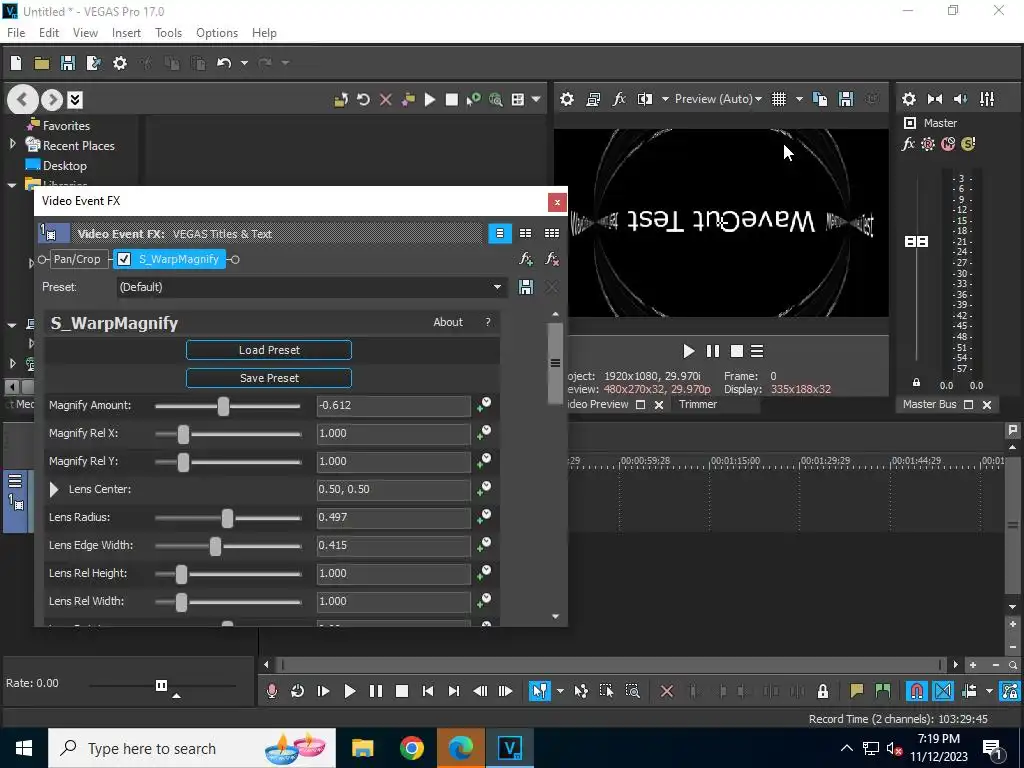Image resolution: width=1024 pixels, height=768 pixels.
Task: Save the current FX preset
Action: point(526,287)
